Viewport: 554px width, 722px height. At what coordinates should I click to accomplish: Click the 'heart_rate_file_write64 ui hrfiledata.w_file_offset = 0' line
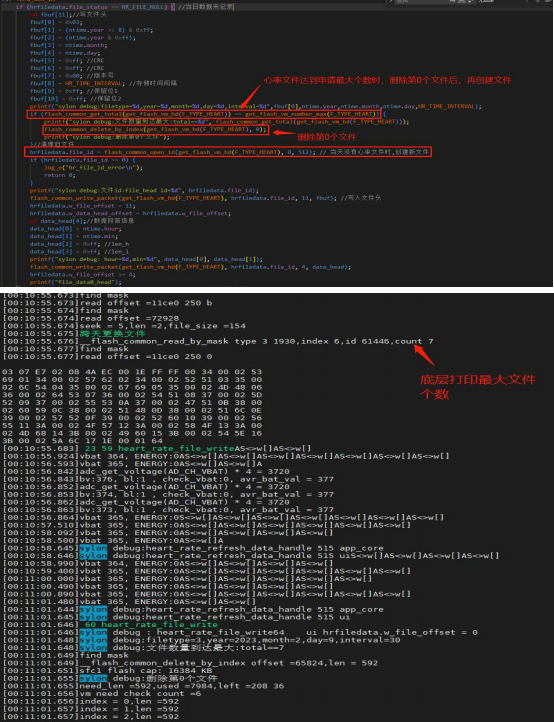[x=240, y=632]
